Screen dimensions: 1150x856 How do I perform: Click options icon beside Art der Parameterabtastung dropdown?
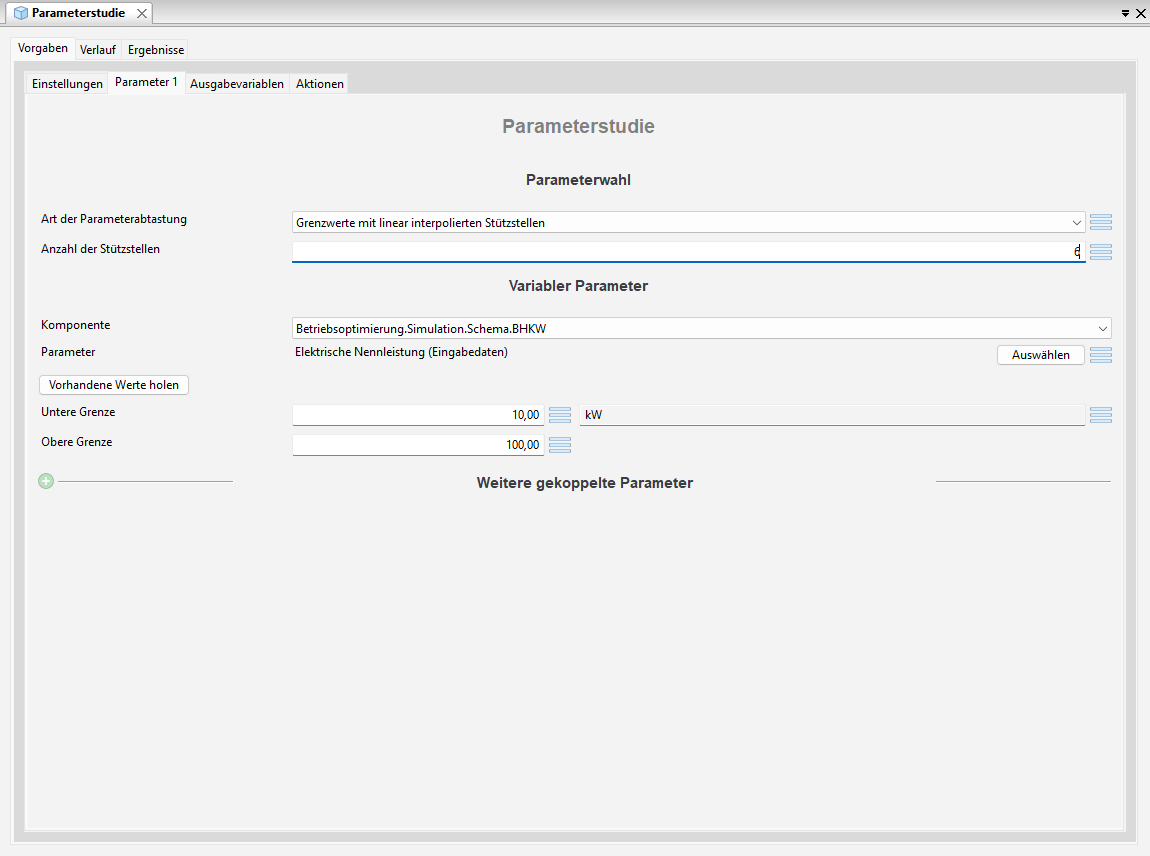click(x=1100, y=222)
